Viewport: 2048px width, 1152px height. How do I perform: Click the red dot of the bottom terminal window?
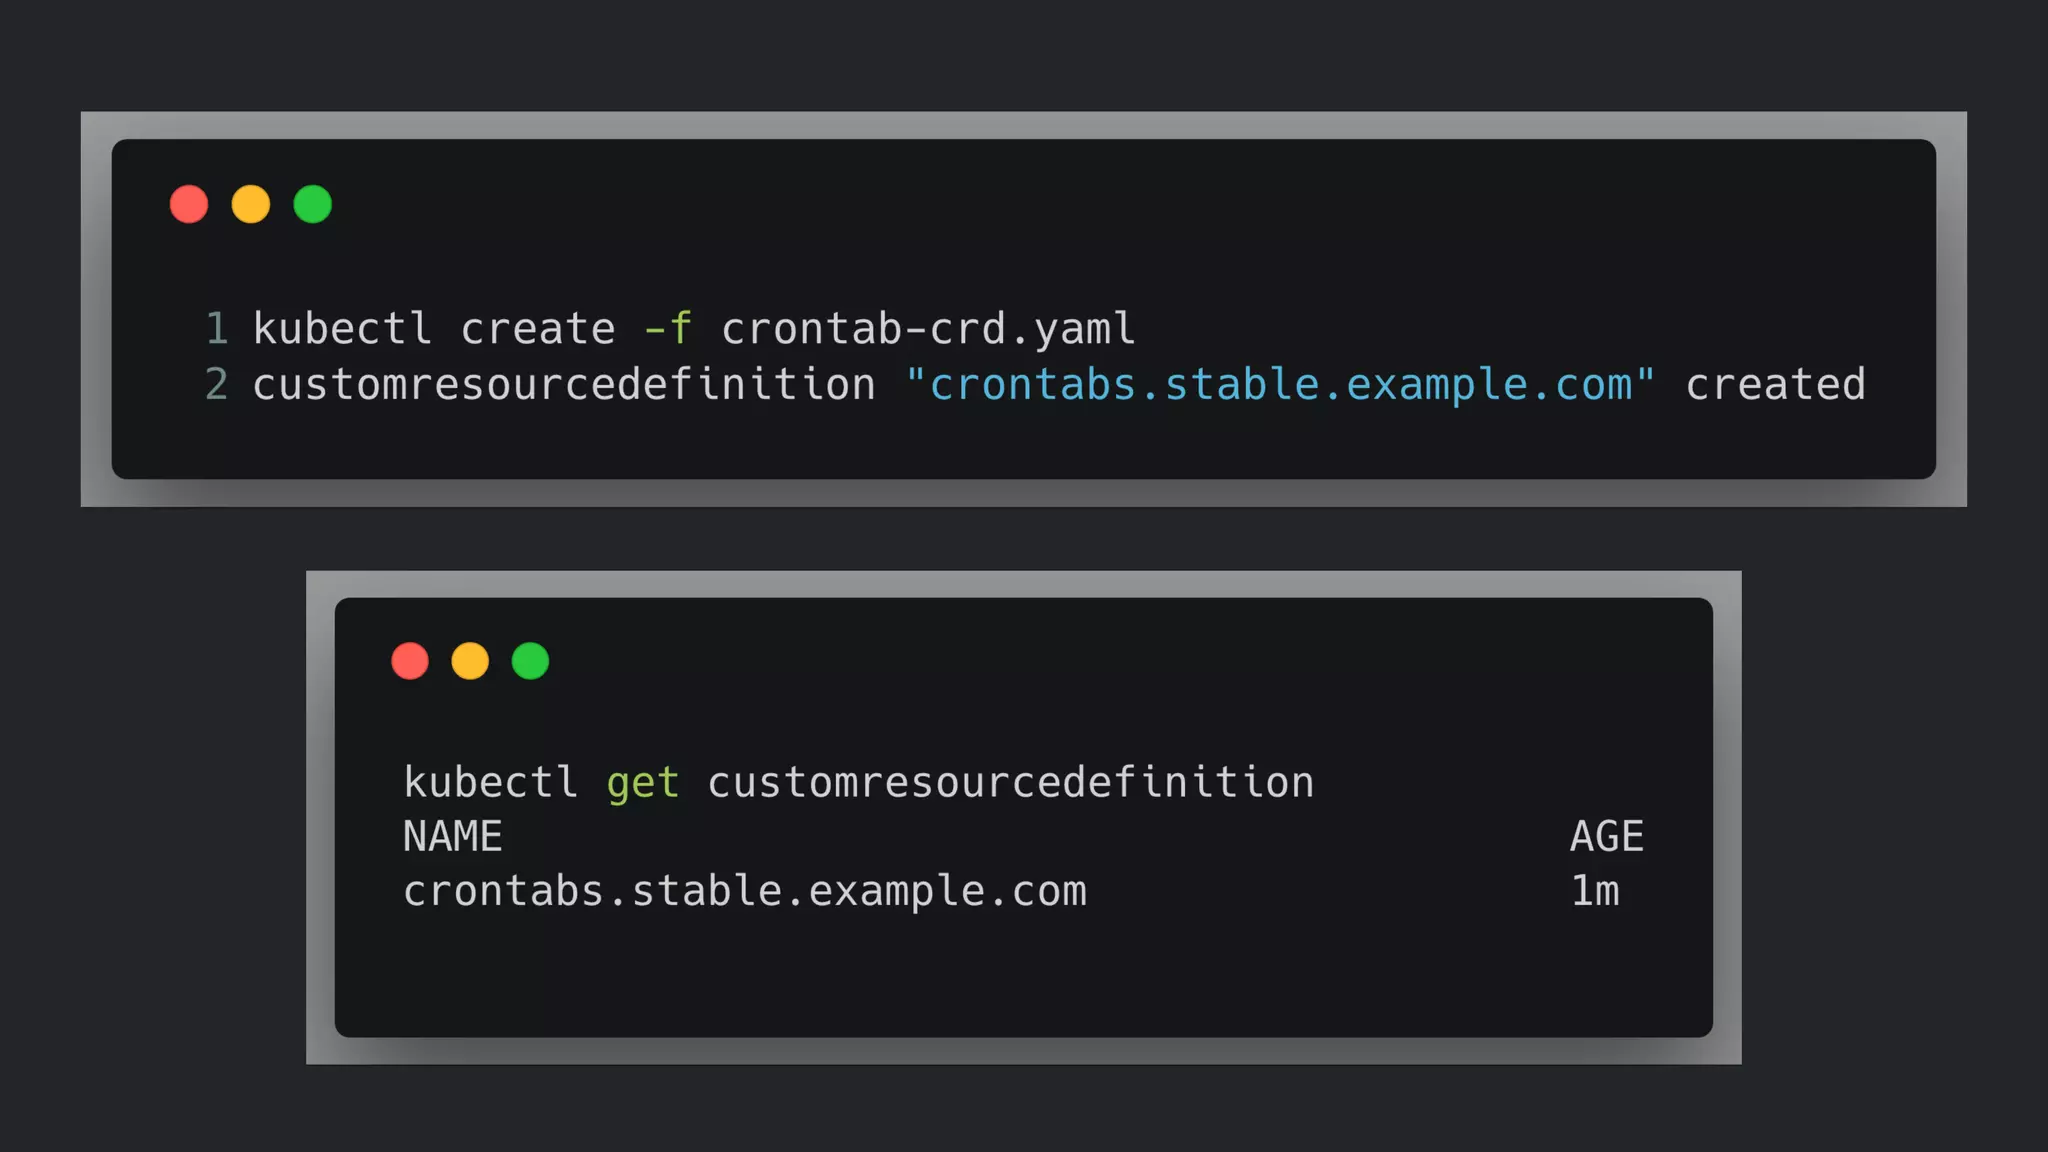(x=410, y=661)
